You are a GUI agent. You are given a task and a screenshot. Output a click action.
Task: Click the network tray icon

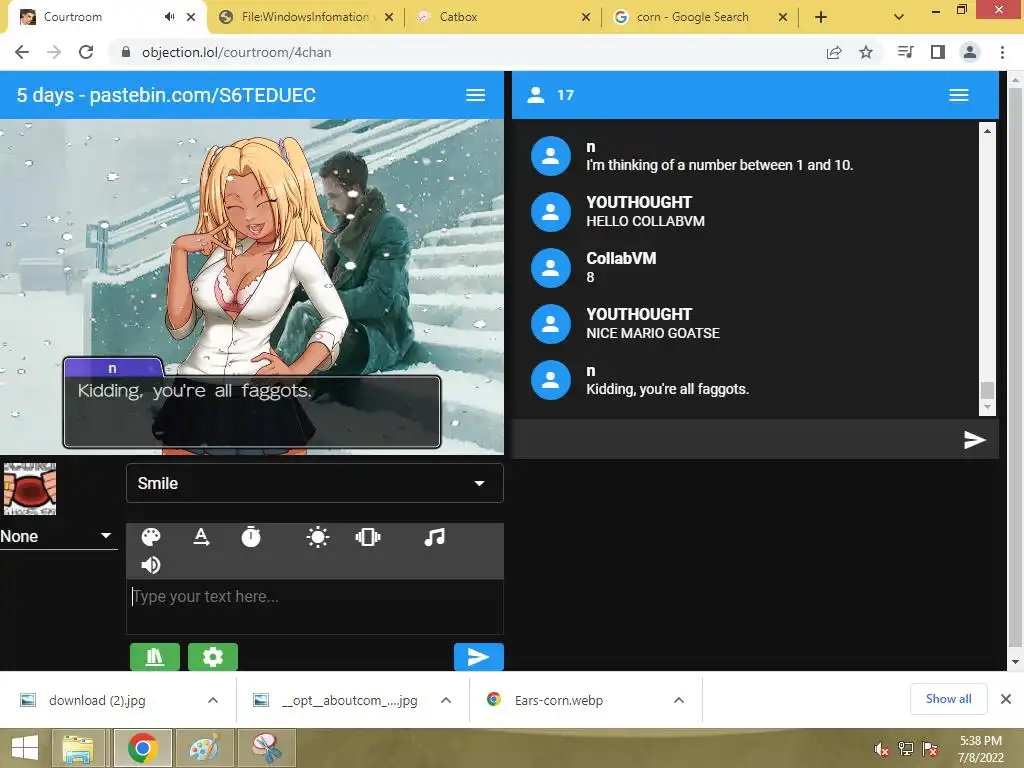(906, 749)
